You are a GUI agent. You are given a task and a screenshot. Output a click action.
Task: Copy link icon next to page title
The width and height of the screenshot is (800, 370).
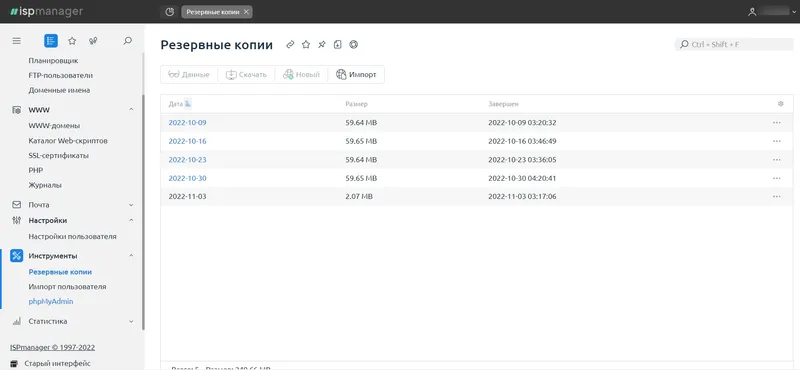pyautogui.click(x=290, y=45)
